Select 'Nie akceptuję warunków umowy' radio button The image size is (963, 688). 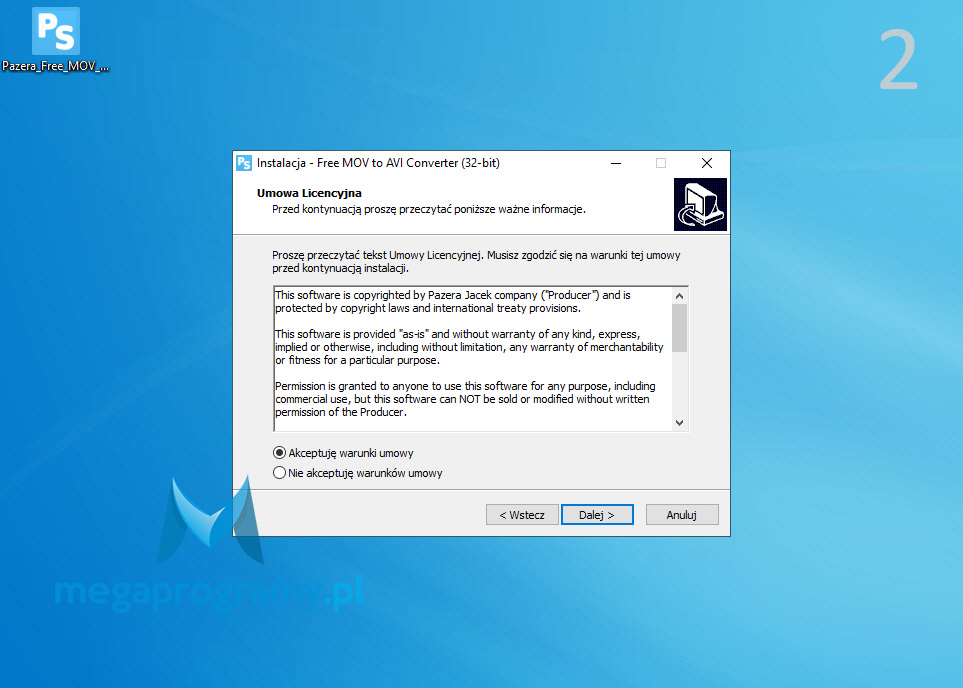[x=279, y=473]
